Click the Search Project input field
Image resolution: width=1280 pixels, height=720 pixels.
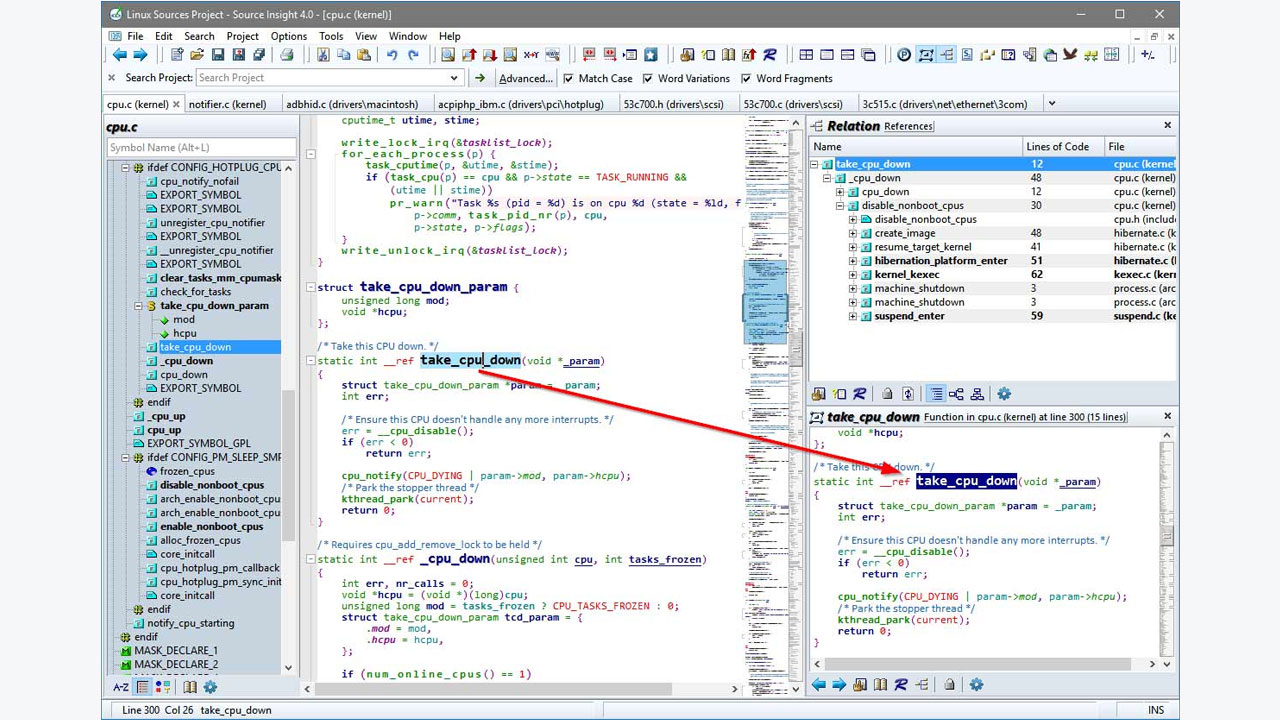[320, 78]
